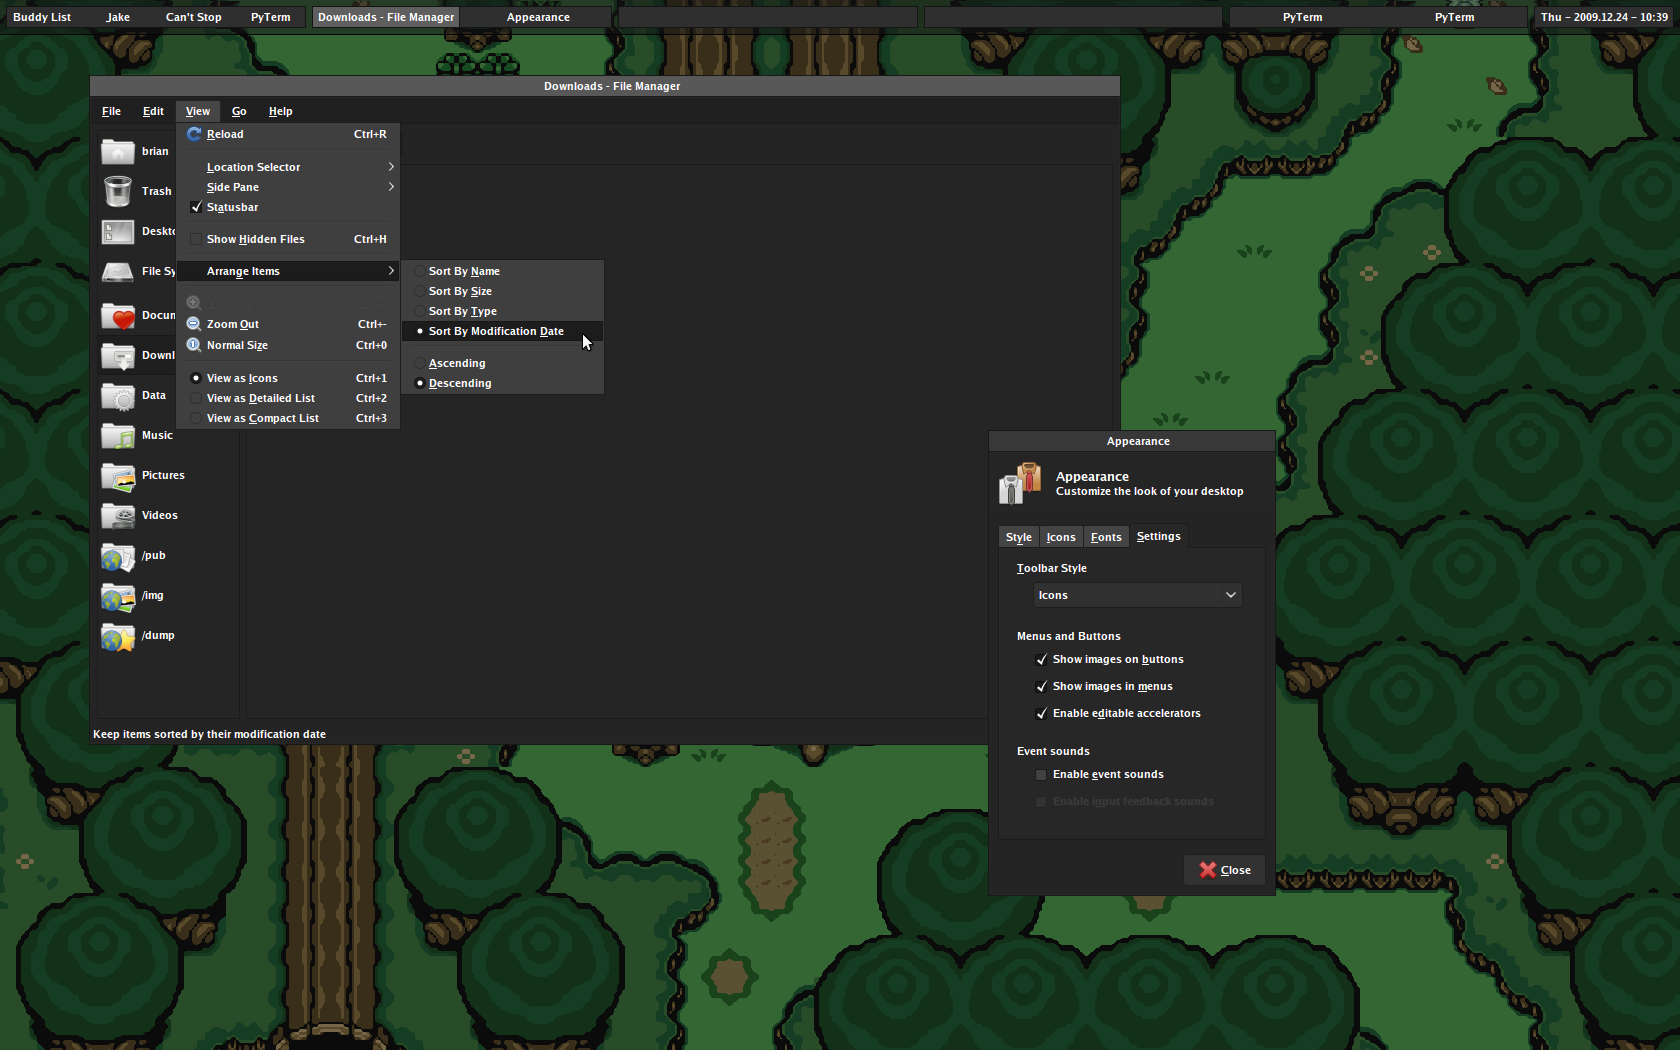Choose Zoom Out menu entry
The image size is (1680, 1050).
click(x=288, y=324)
